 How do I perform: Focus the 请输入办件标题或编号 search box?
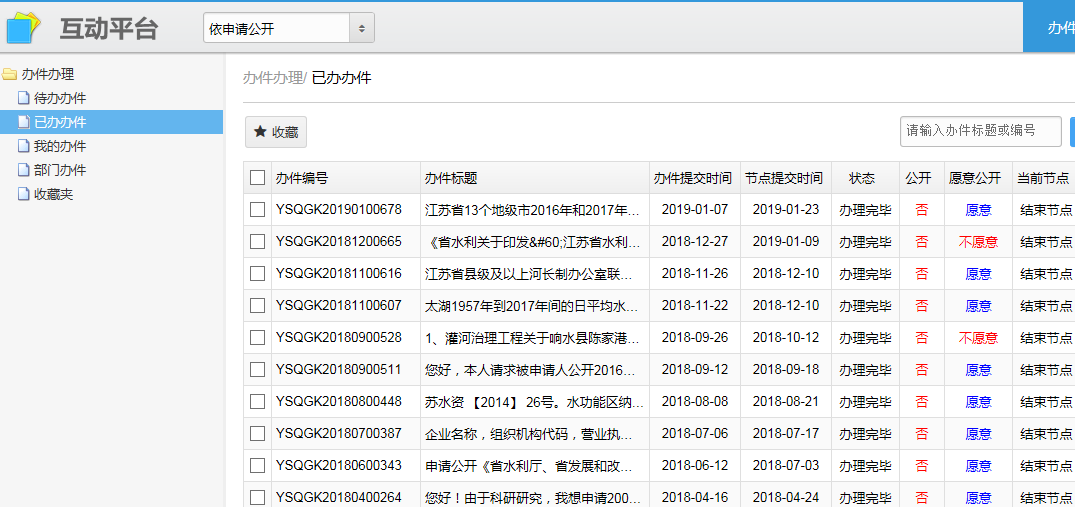(980, 131)
